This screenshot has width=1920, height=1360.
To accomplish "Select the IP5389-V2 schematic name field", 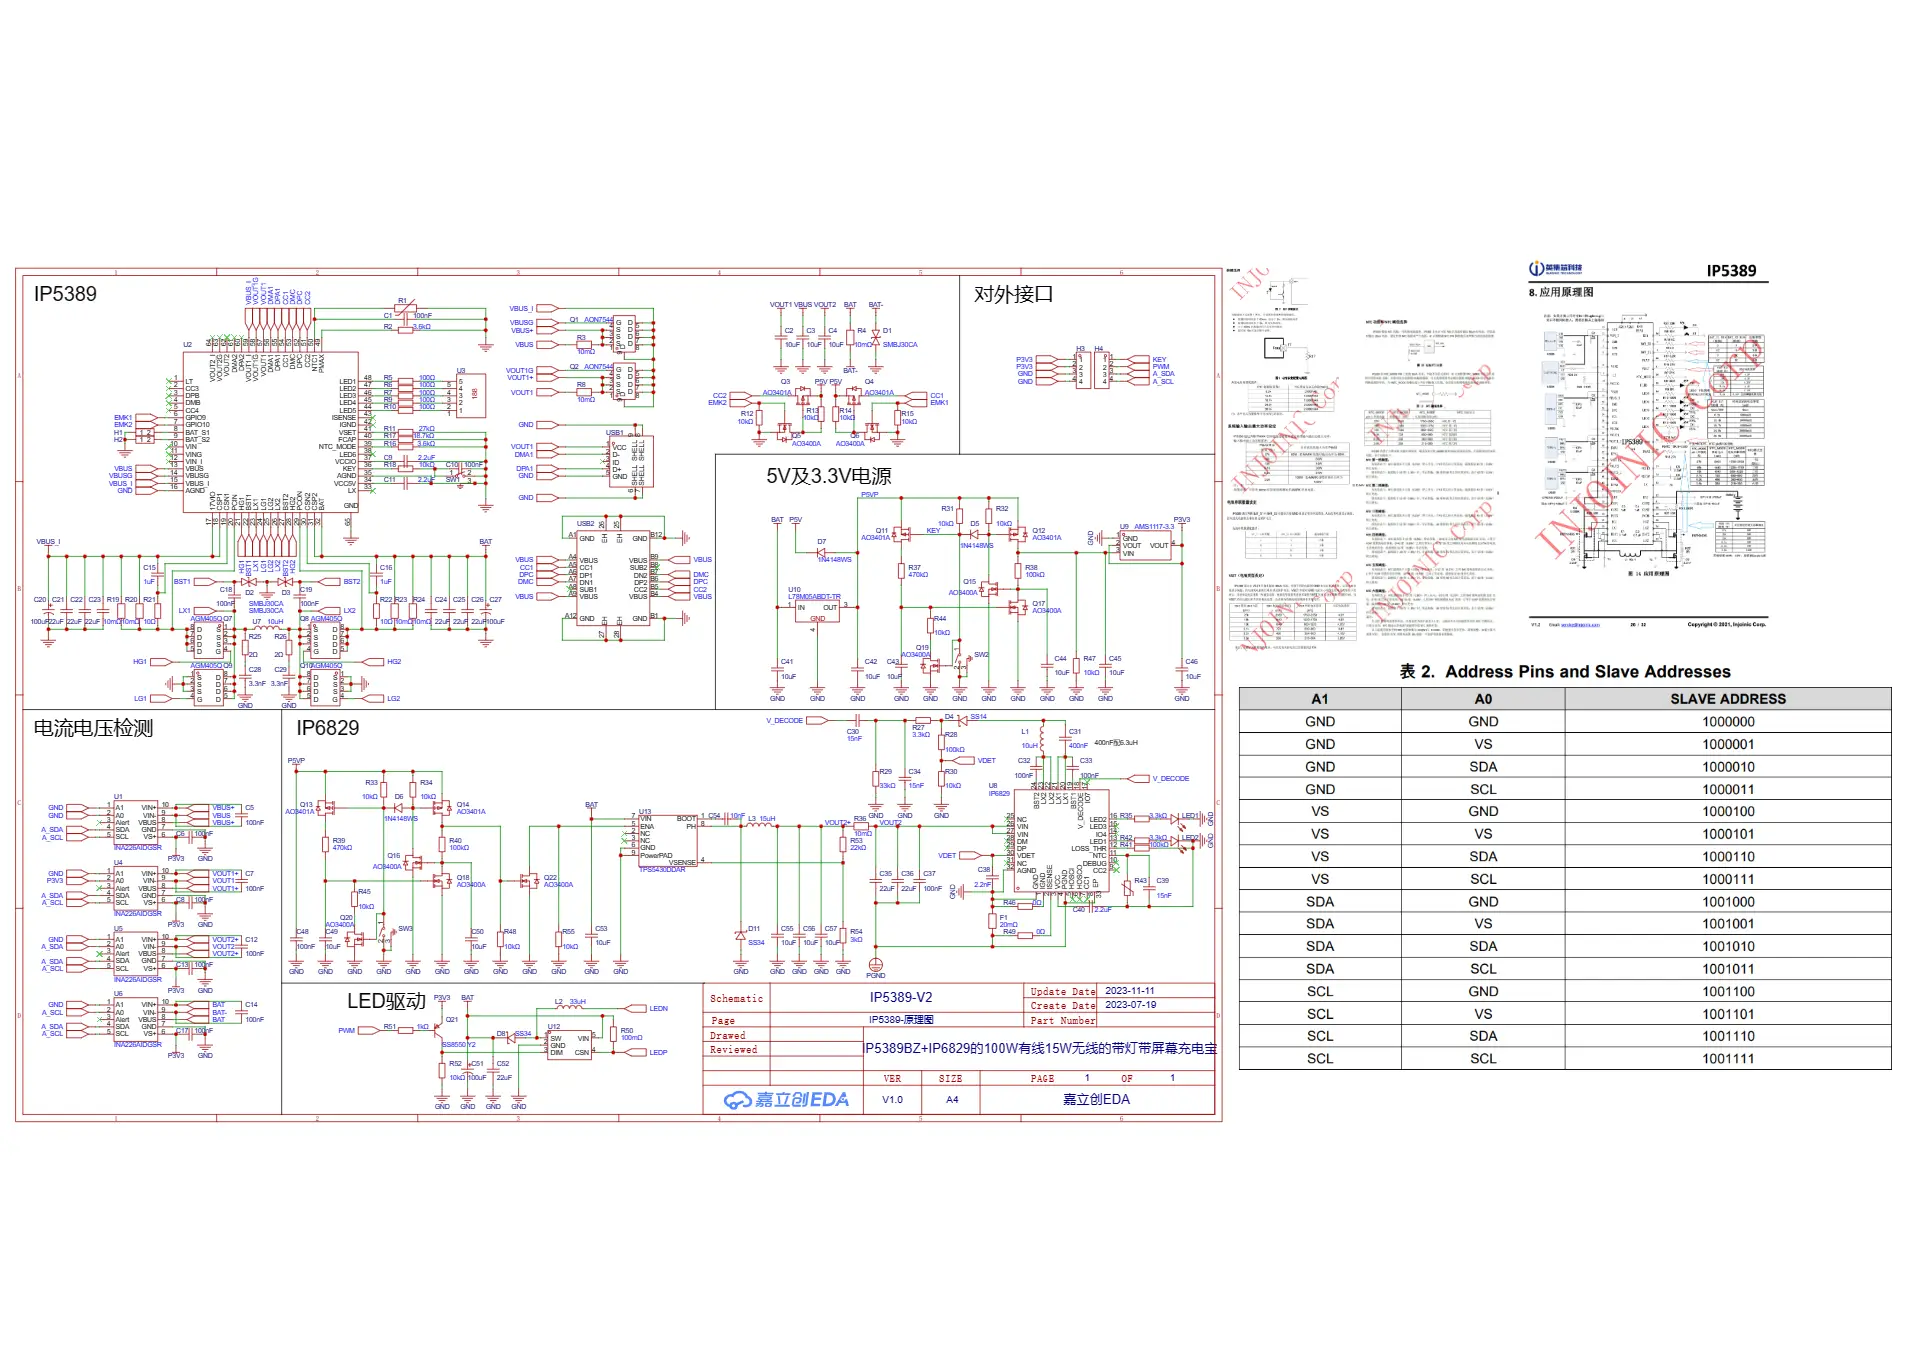I will tap(900, 997).
